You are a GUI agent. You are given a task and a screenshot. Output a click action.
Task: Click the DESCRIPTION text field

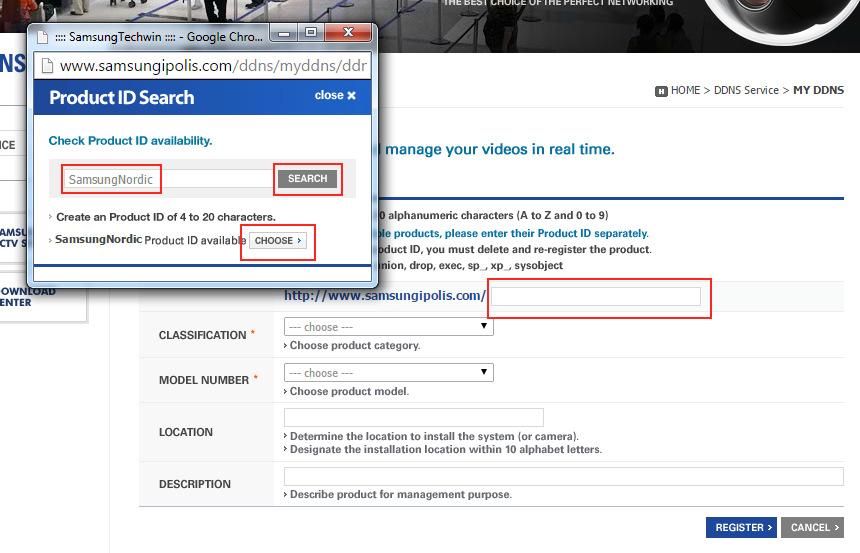coord(563,476)
